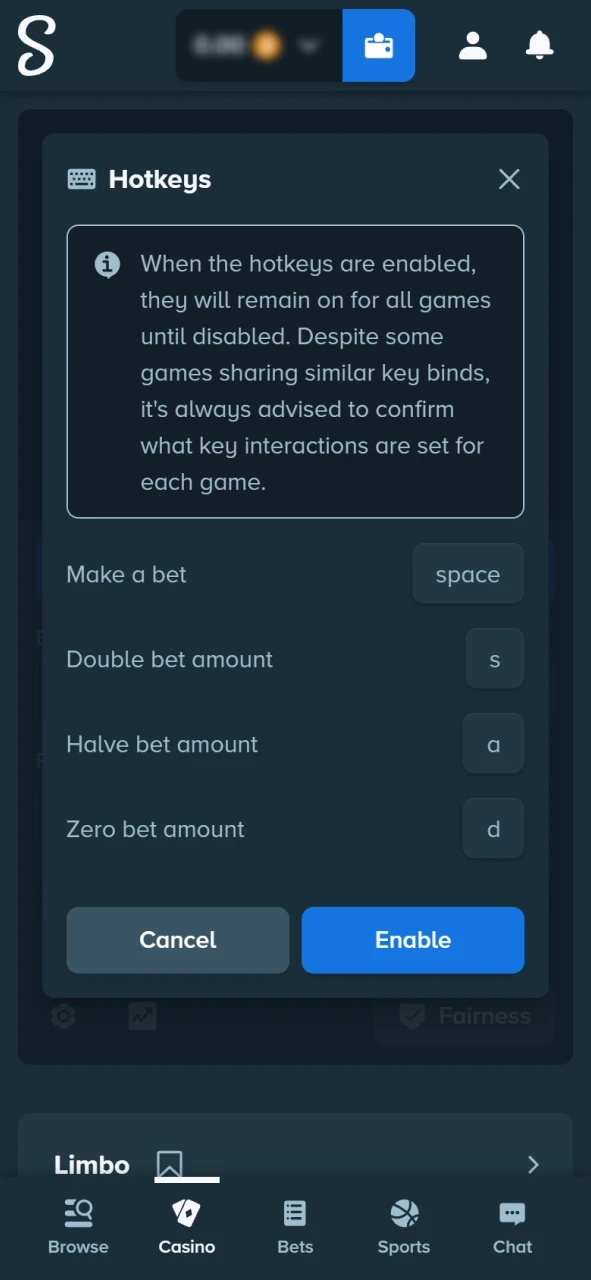Click the bookmark icon next to Limbo
The height and width of the screenshot is (1280, 591).
click(x=170, y=1164)
